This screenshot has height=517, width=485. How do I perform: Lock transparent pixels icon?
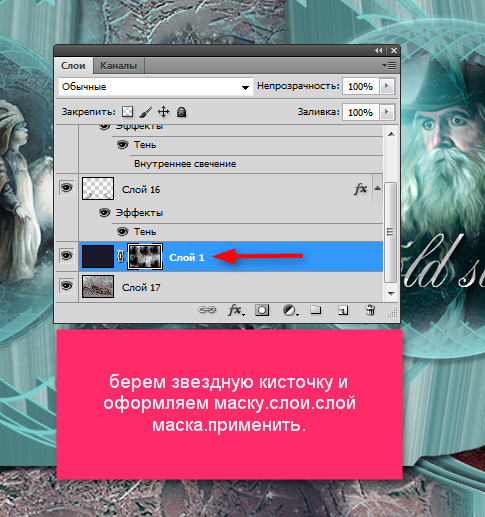[127, 112]
